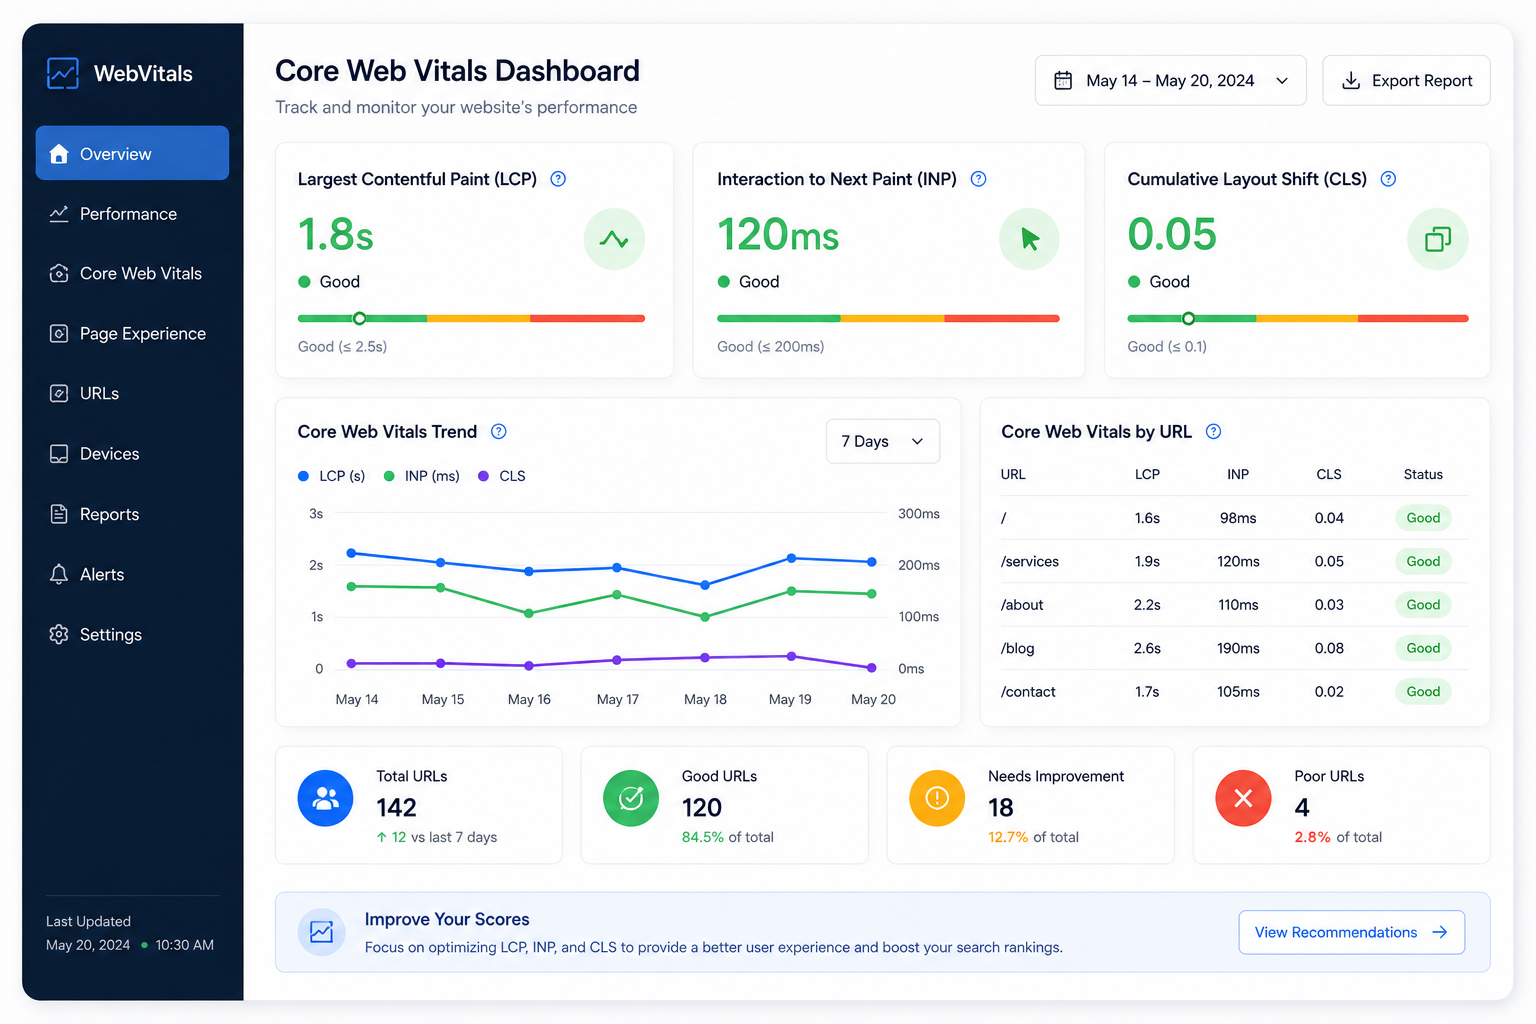Open the Devices menu item
The image size is (1536, 1024).
point(132,454)
